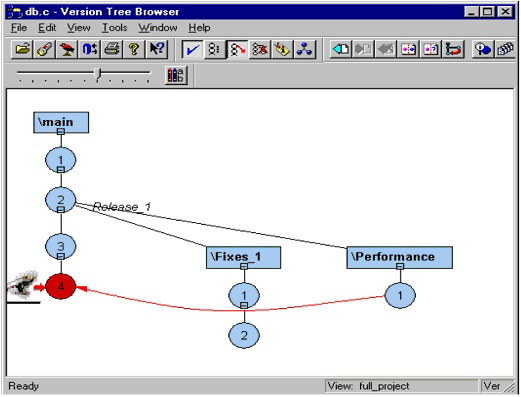Toggle the crossed-out versions filter button
The image size is (521, 397).
(x=260, y=50)
